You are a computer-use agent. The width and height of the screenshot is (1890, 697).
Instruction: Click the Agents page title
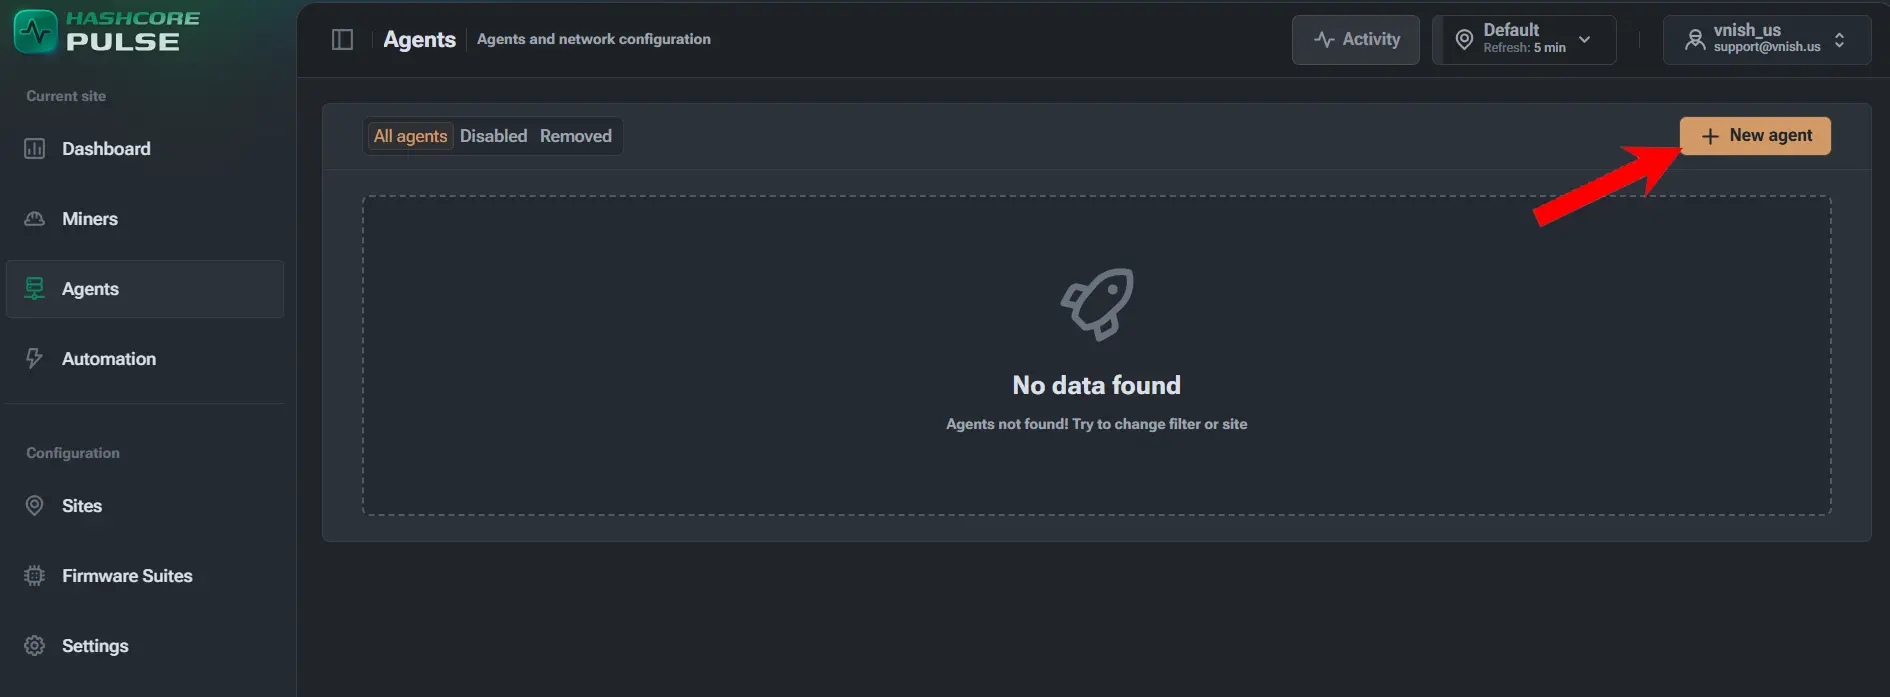pos(420,39)
